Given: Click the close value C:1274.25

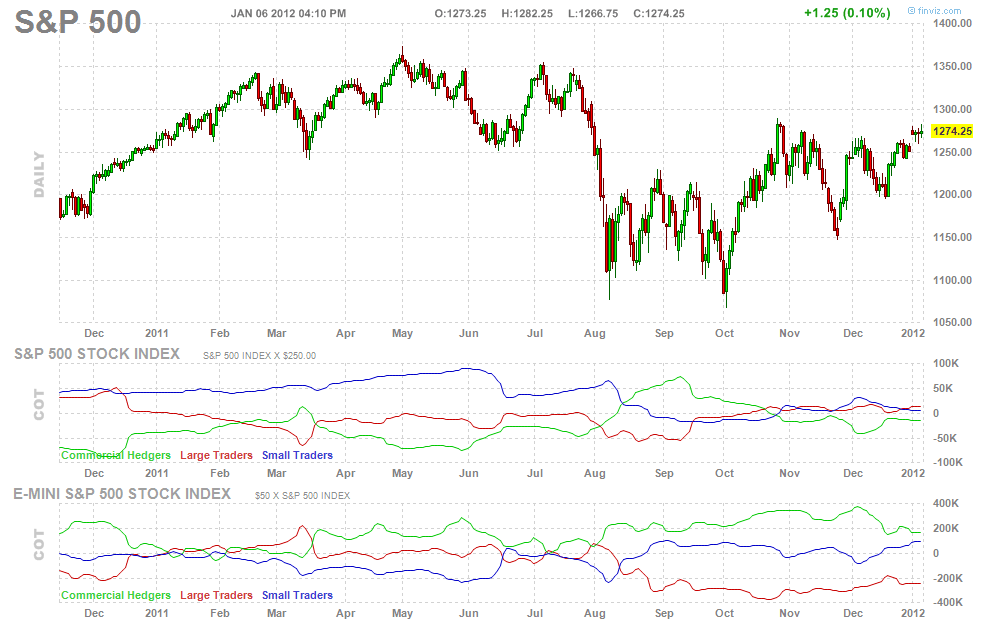Looking at the screenshot, I should pos(659,13).
